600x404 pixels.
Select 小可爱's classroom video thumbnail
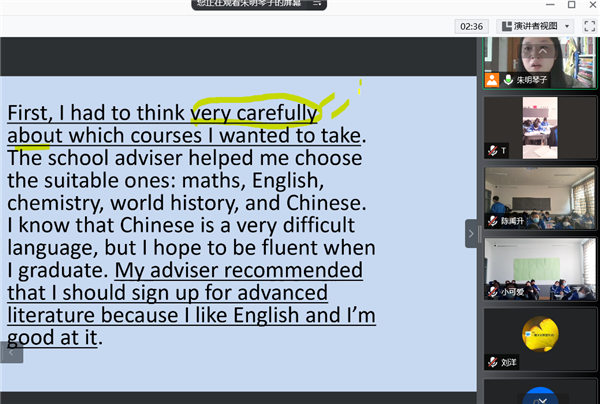click(540, 269)
